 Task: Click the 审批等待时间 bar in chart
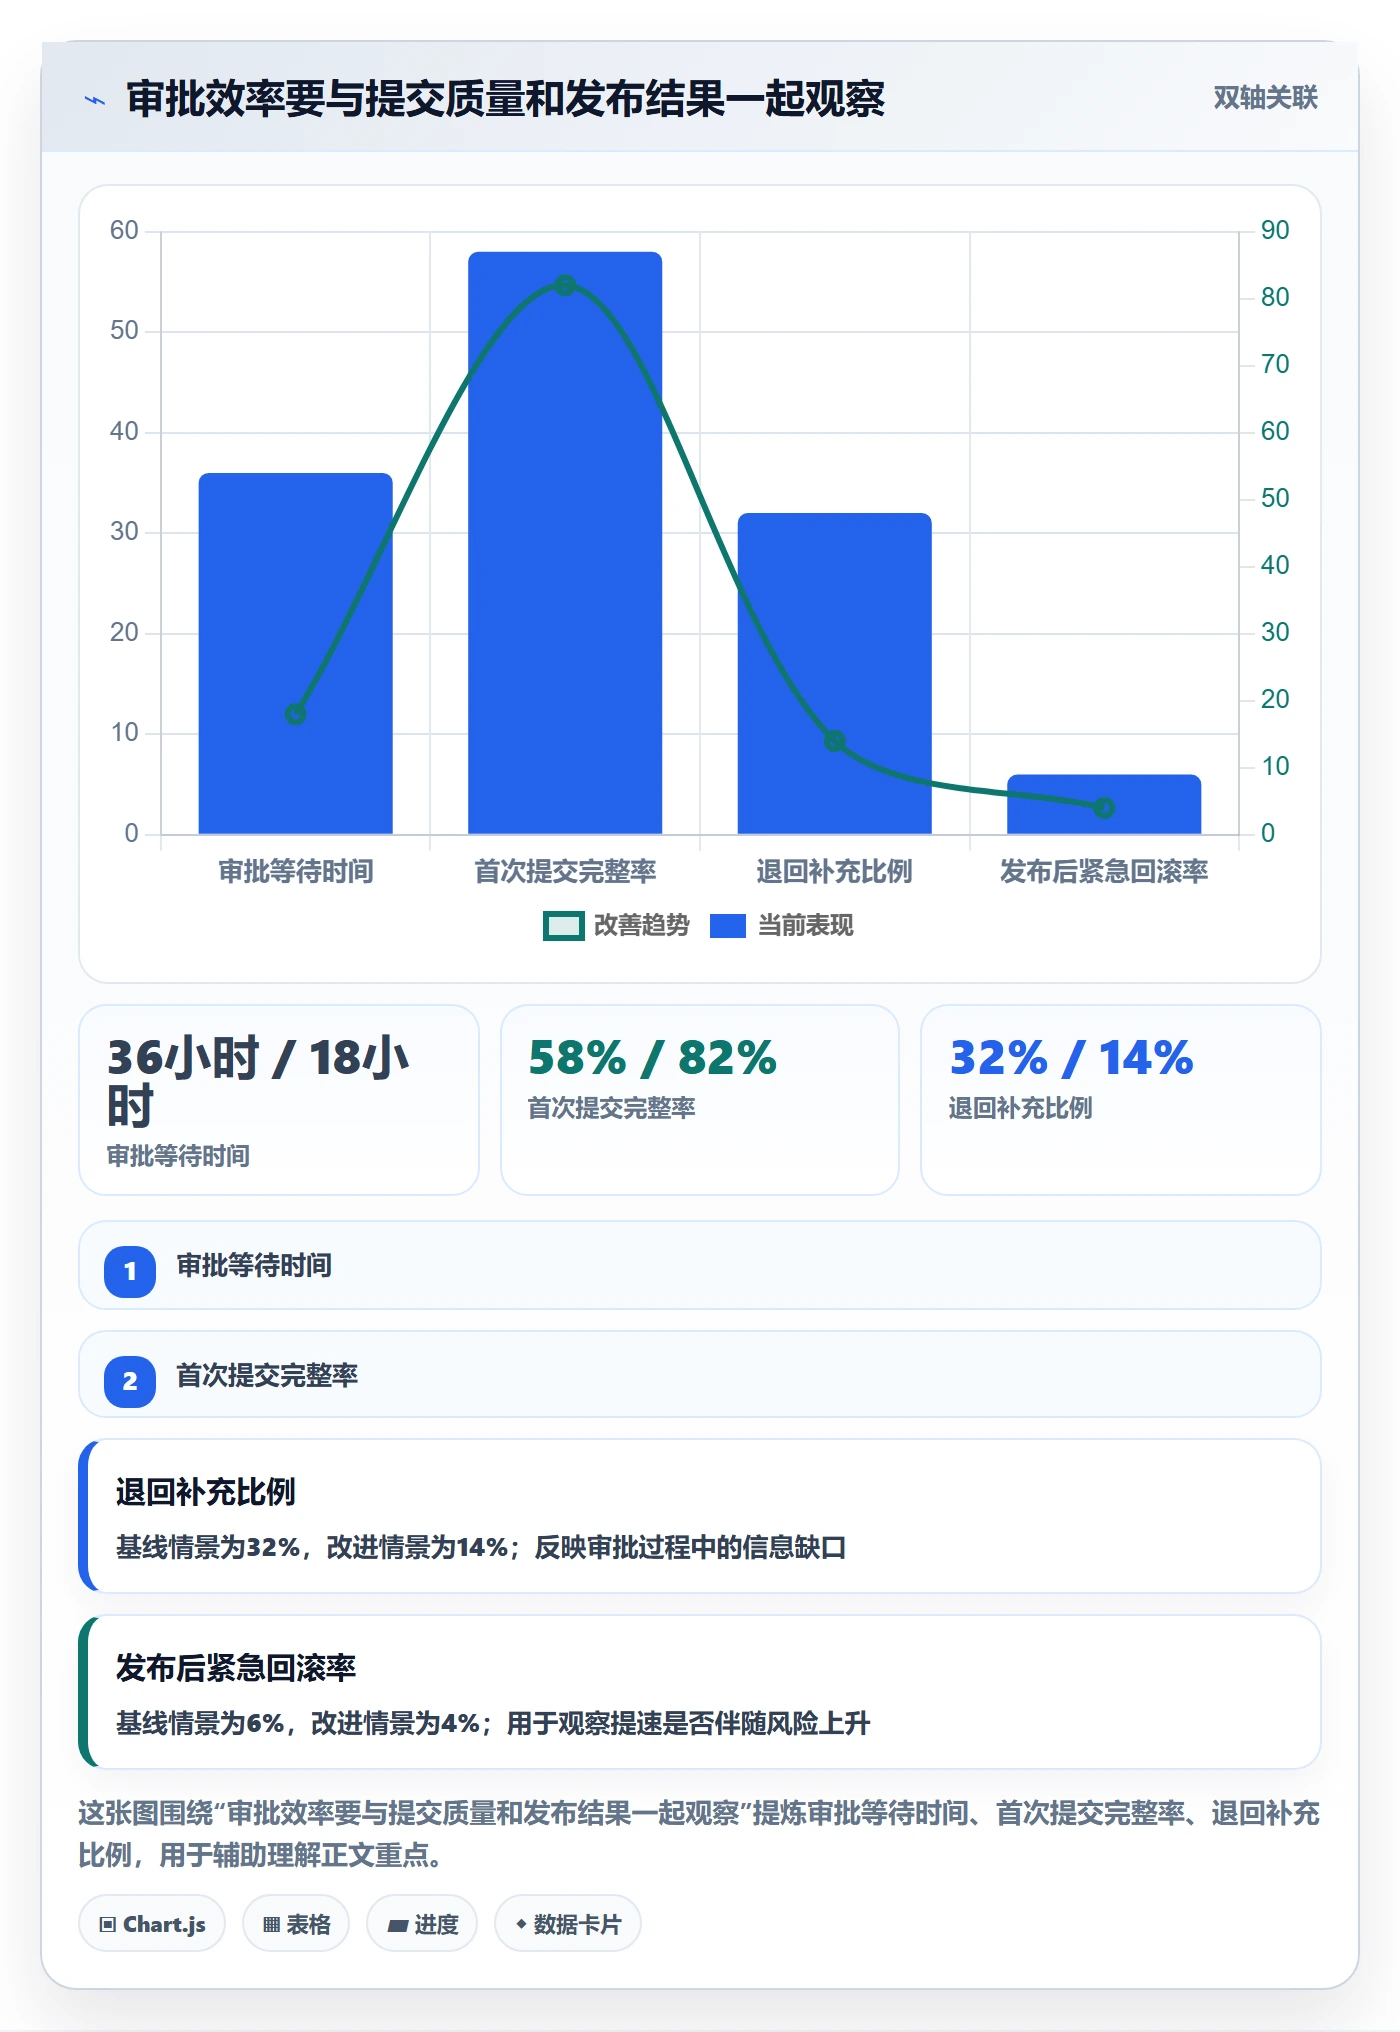[295, 653]
